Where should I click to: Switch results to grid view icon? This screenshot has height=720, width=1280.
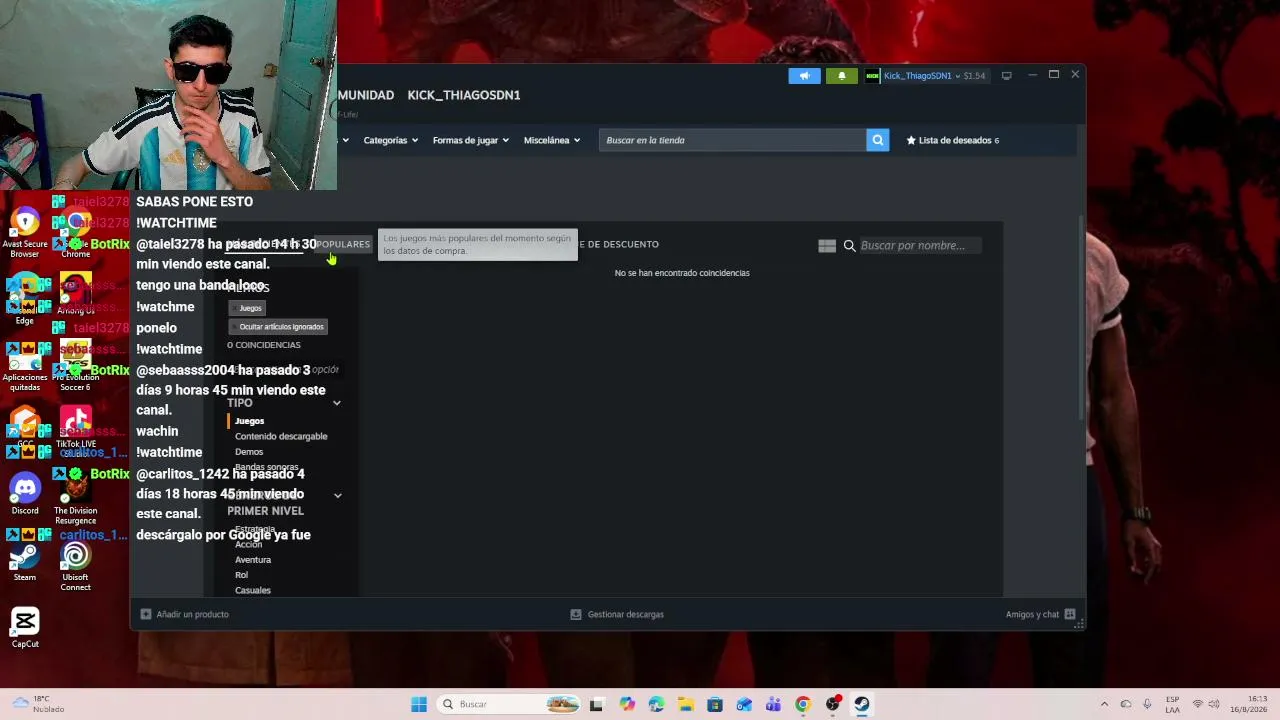827,245
